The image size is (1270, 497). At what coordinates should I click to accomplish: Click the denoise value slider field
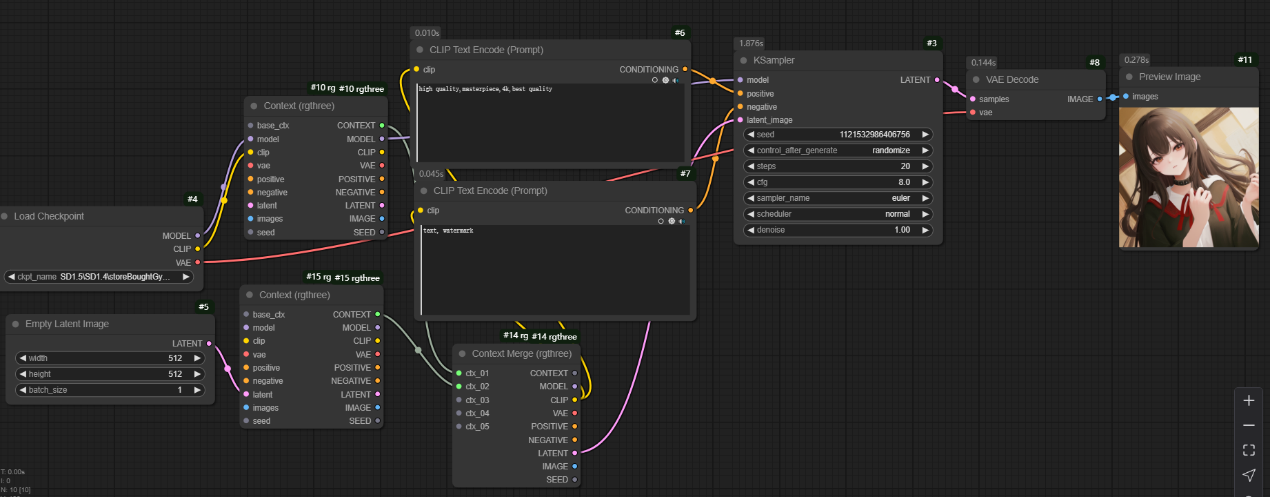coord(838,230)
